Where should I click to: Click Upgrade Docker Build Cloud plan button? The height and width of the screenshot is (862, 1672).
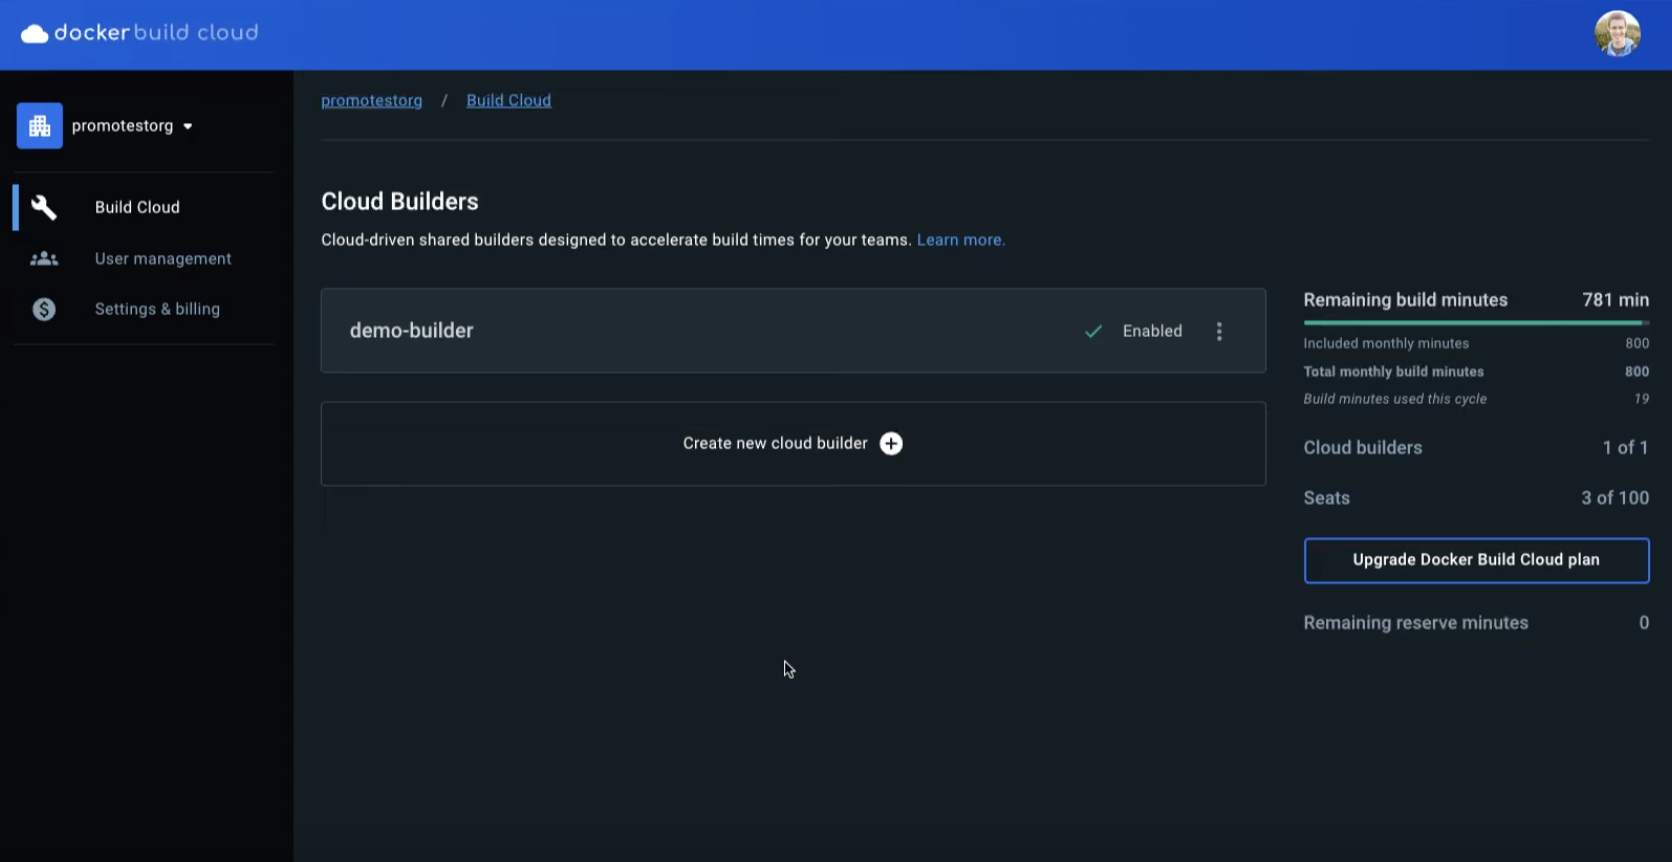[x=1476, y=561]
